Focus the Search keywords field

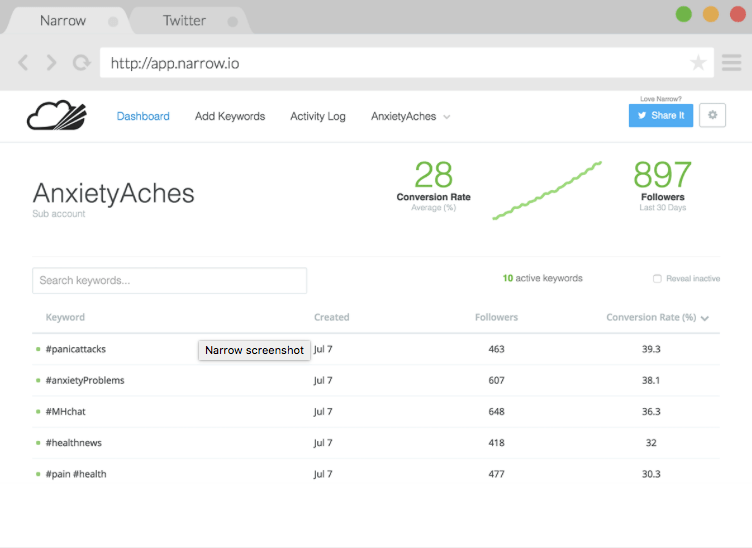click(x=169, y=280)
